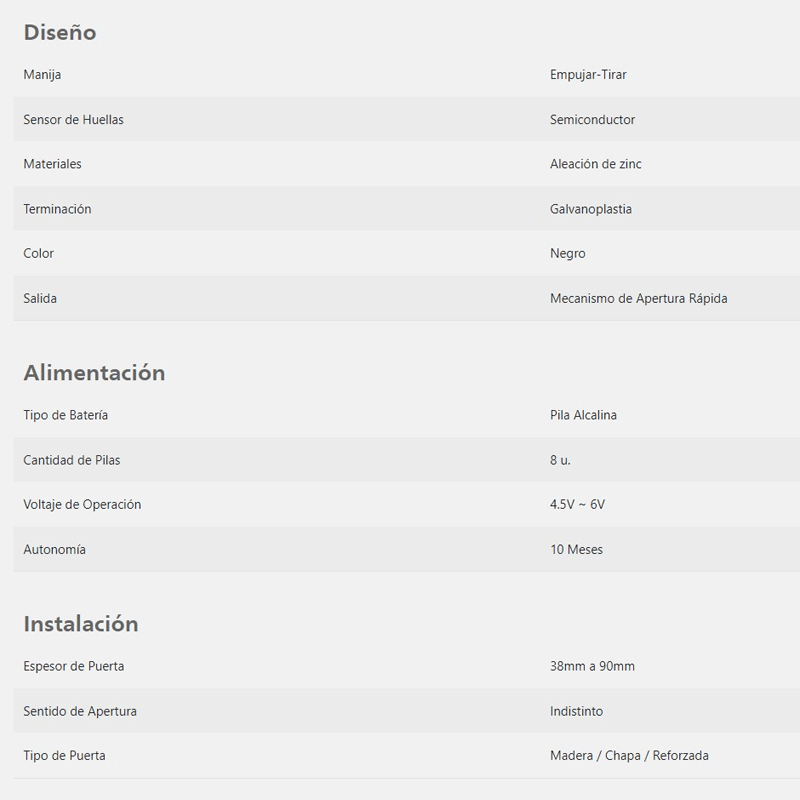Select the Cantidad de Pilas row

tap(407, 460)
